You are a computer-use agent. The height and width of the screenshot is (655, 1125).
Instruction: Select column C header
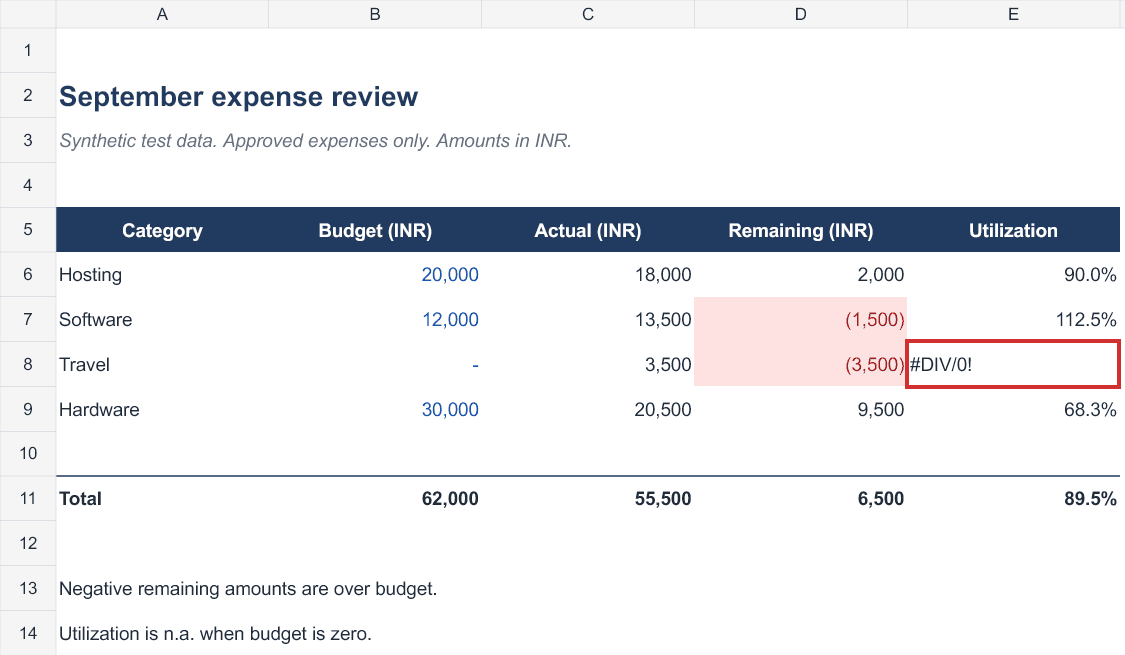coord(588,14)
